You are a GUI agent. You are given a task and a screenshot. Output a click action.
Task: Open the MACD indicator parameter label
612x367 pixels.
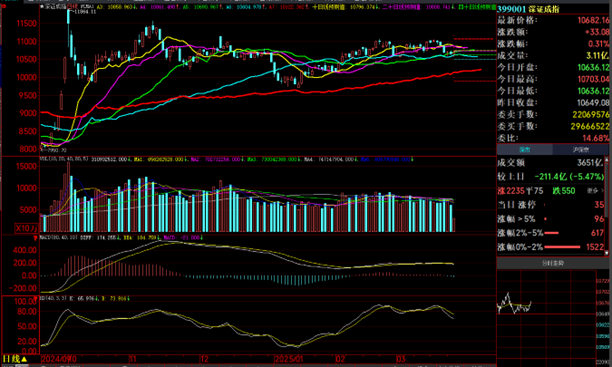(60, 237)
